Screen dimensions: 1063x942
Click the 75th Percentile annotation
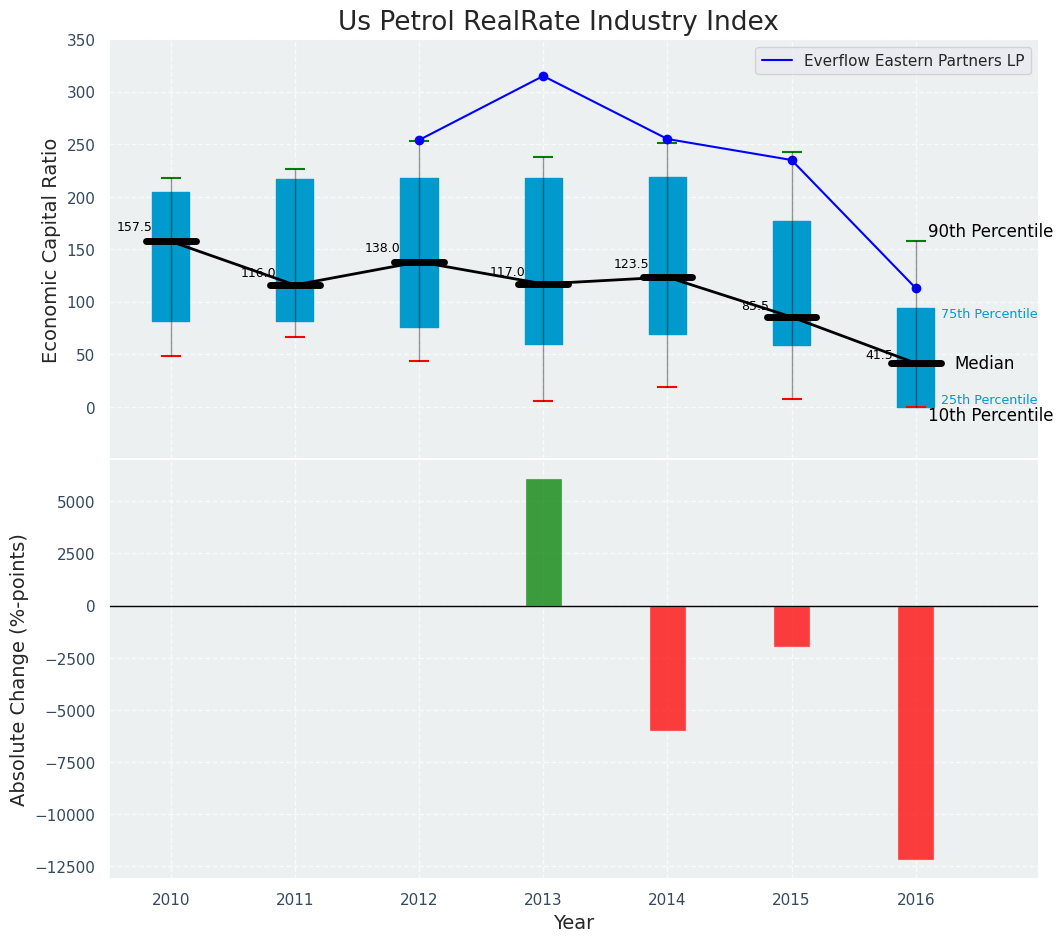(x=988, y=314)
